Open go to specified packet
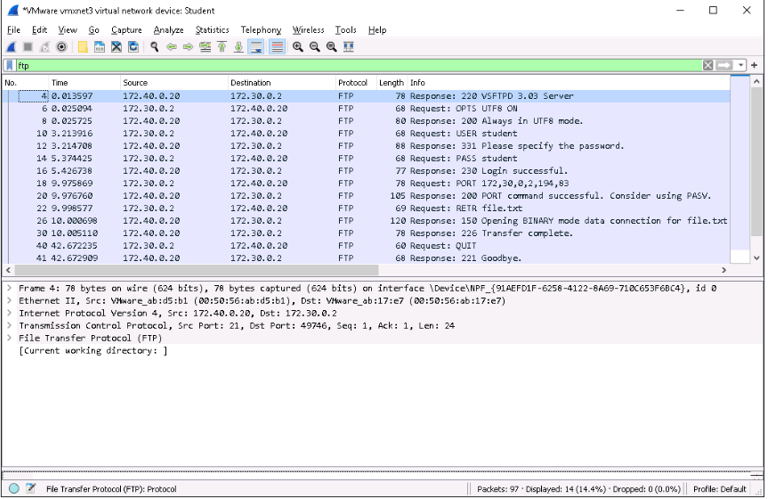Screen dimensions: 768x499 (205, 47)
